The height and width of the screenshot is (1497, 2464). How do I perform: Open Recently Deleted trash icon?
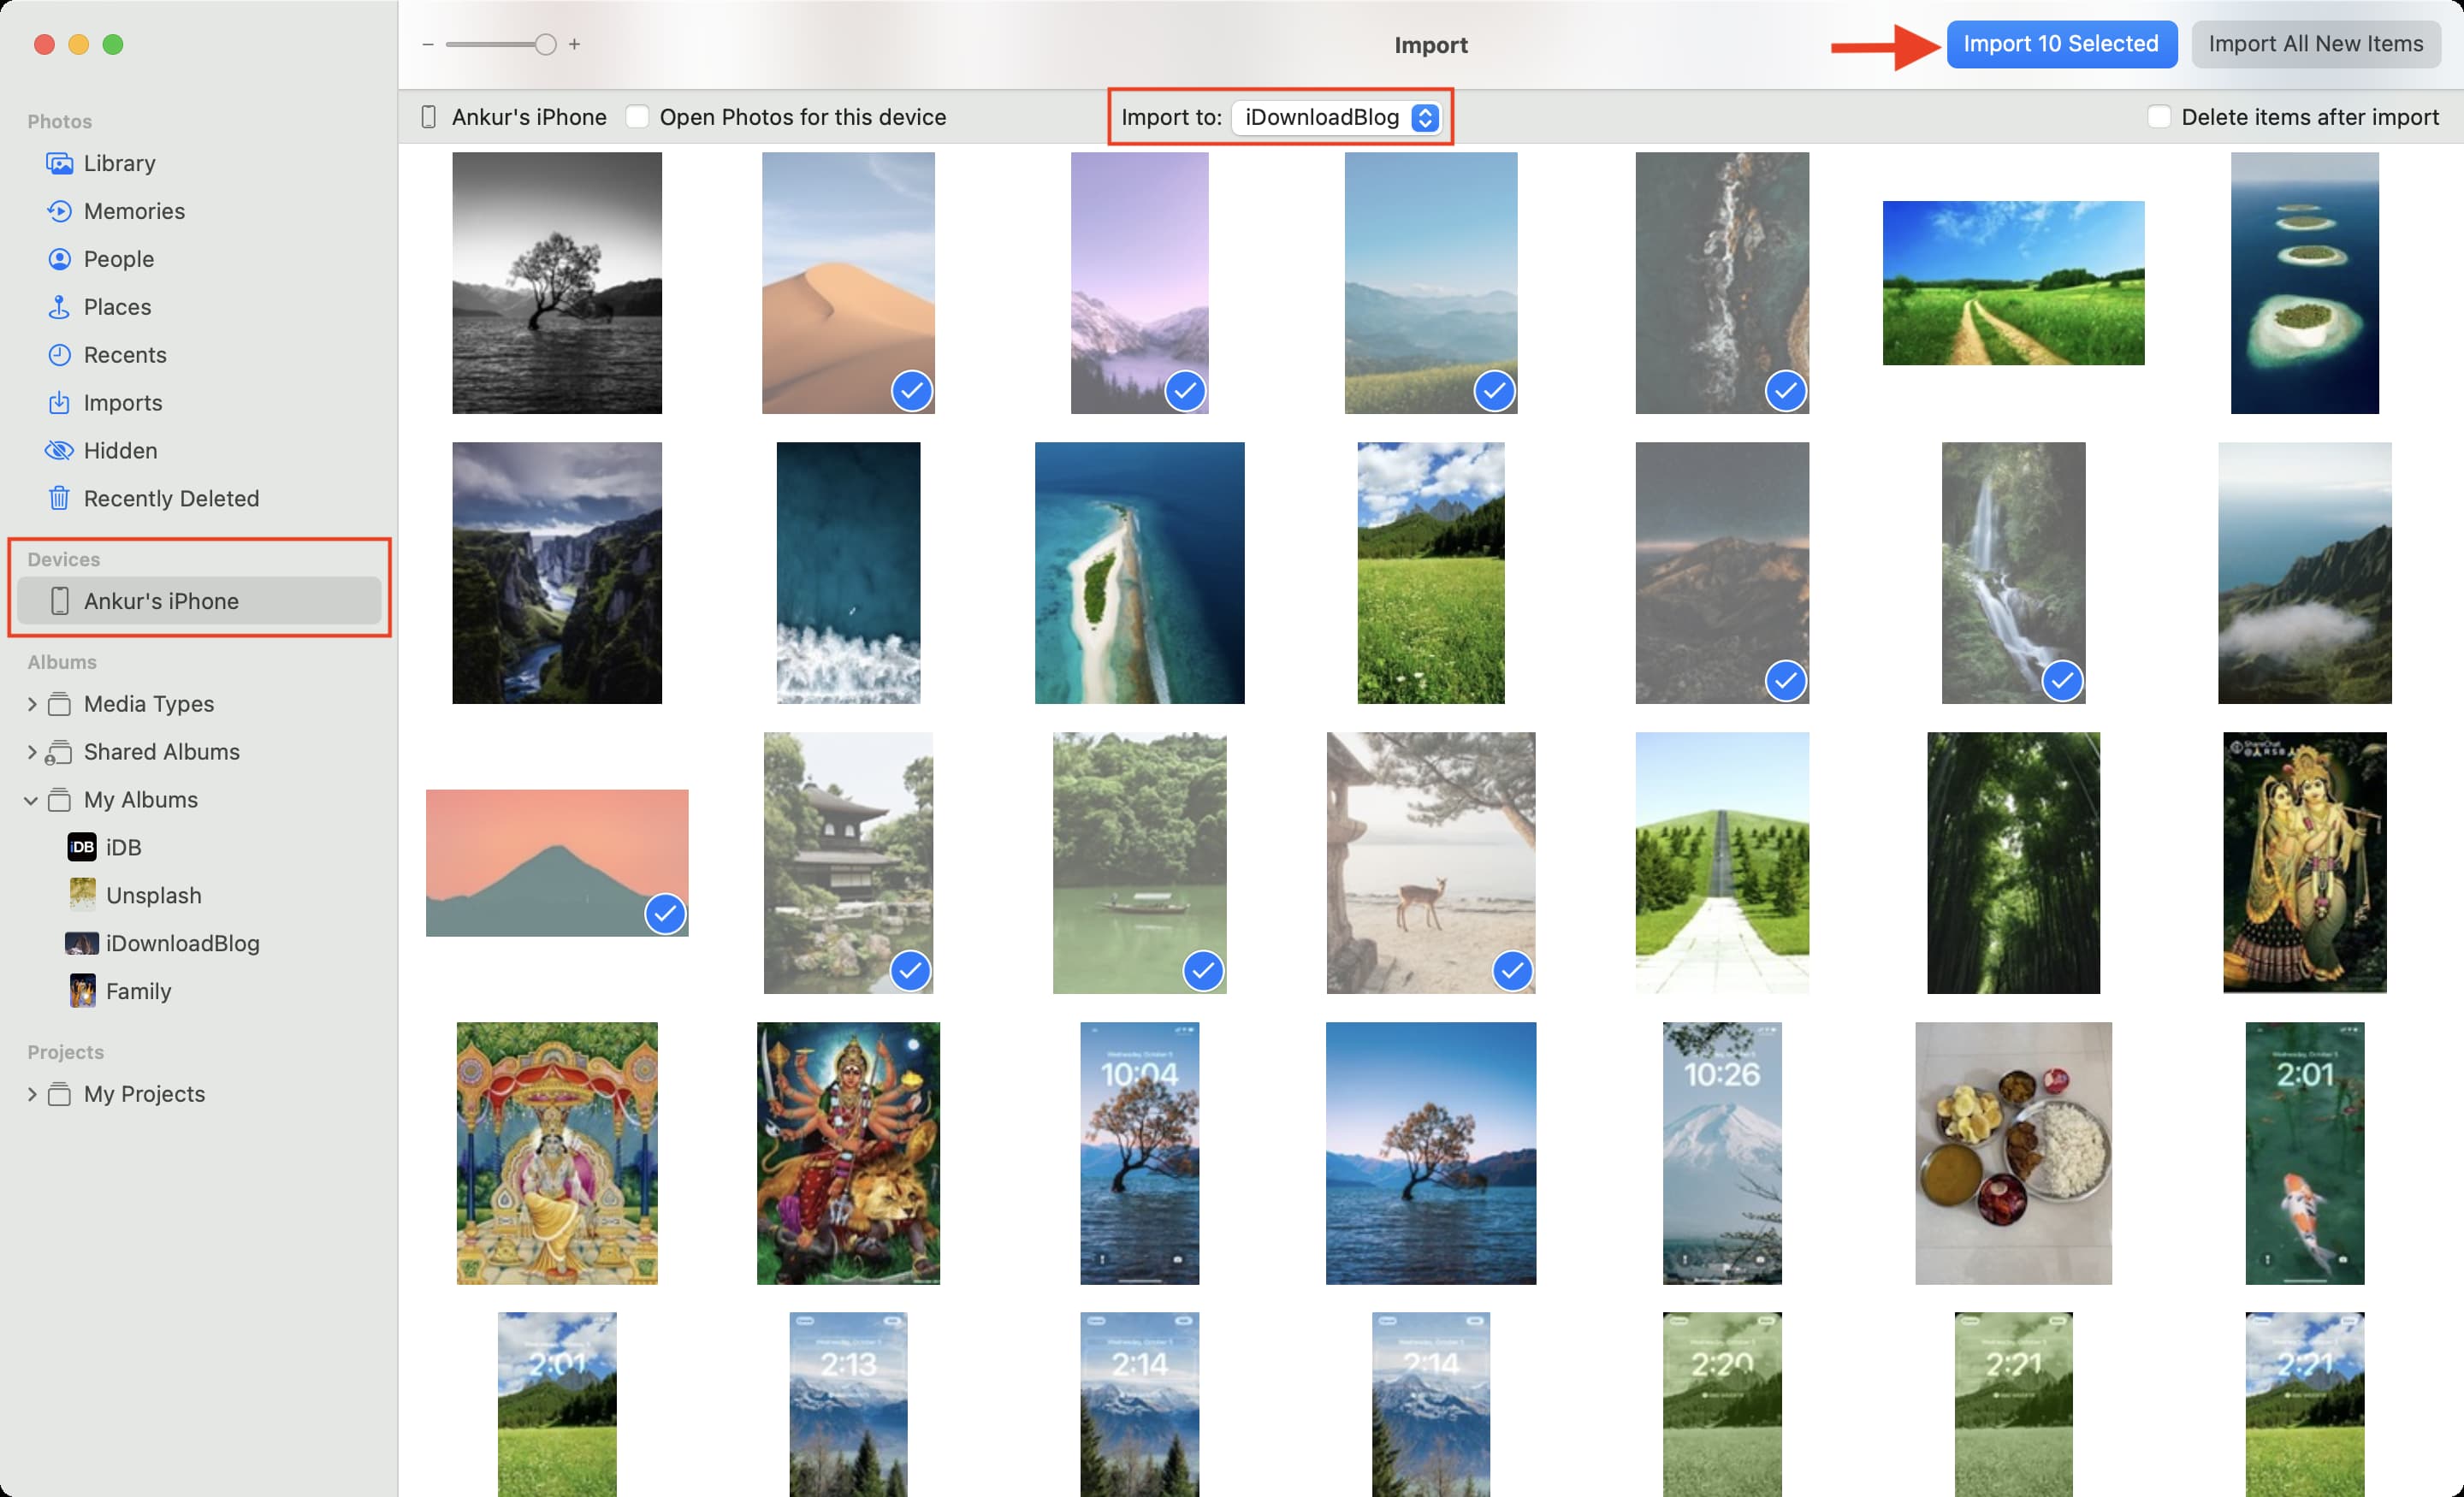[x=60, y=499]
